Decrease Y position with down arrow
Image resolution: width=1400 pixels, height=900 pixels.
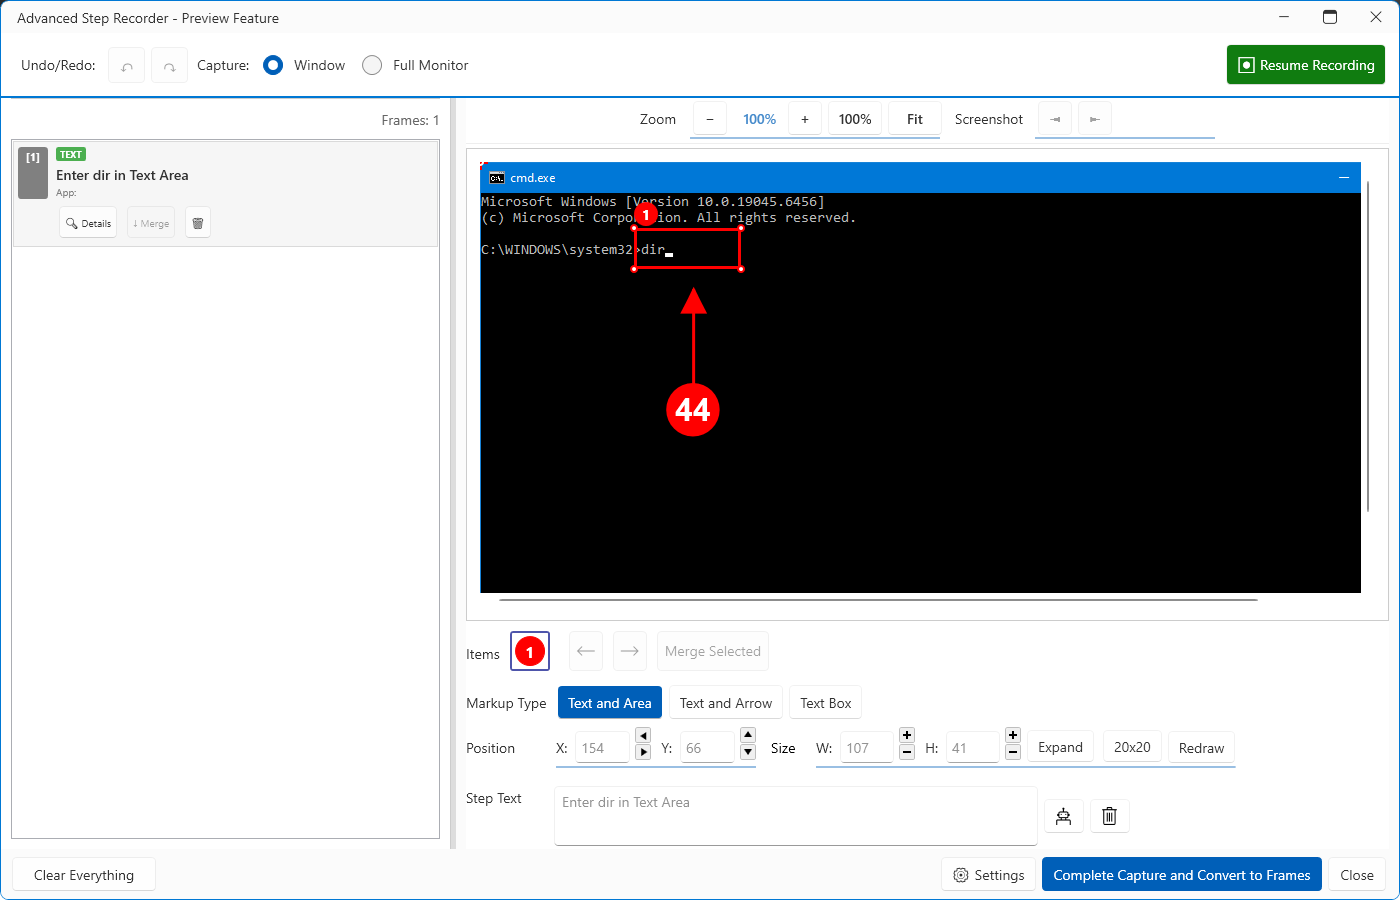[748, 753]
